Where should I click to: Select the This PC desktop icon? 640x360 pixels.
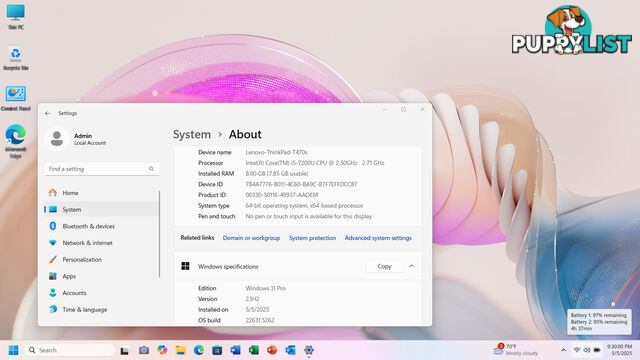pos(16,17)
